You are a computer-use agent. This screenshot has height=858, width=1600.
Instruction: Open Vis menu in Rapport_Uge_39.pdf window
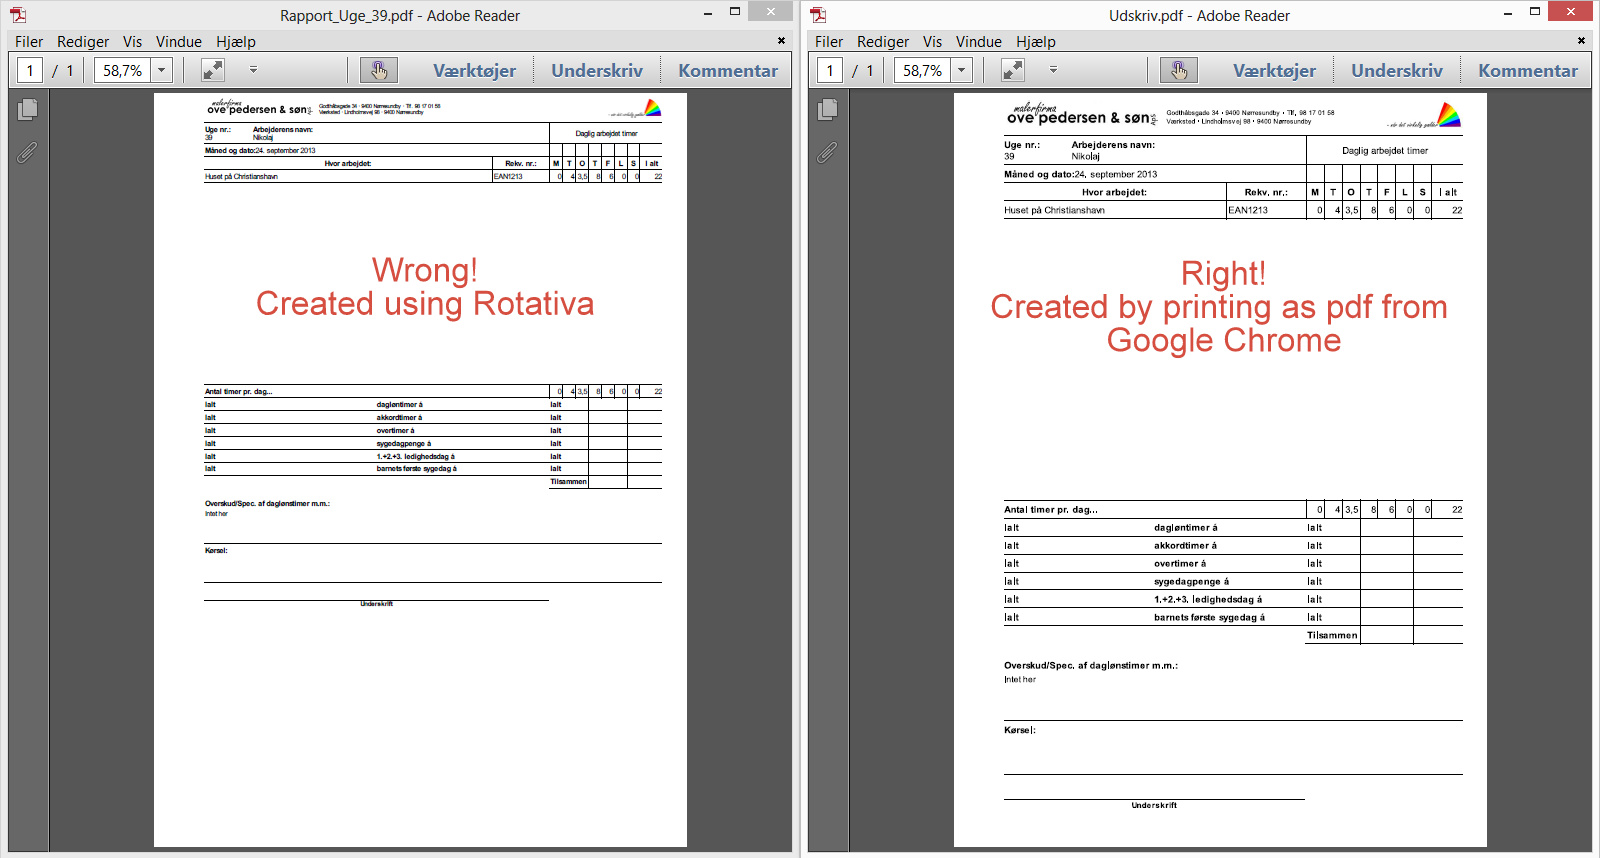click(x=133, y=42)
